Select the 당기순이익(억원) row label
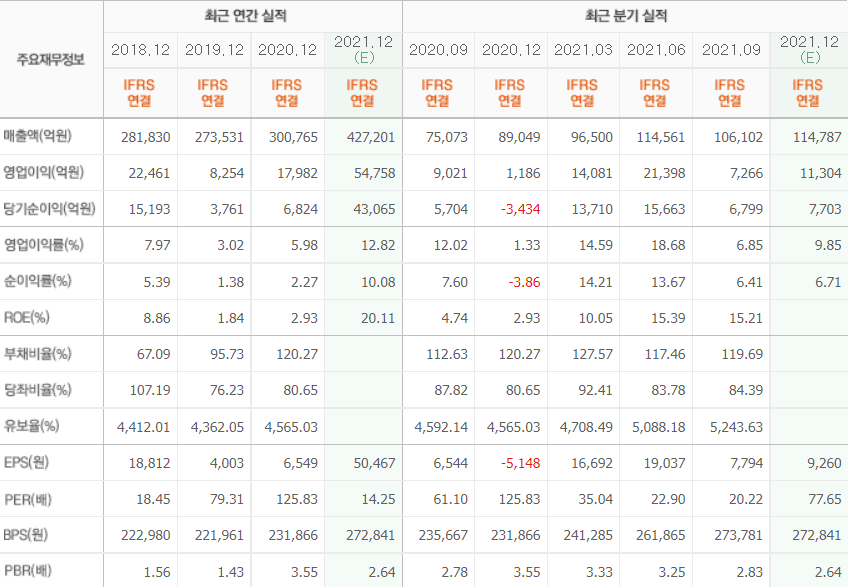Viewport: 848px width, 587px height. [x=49, y=208]
